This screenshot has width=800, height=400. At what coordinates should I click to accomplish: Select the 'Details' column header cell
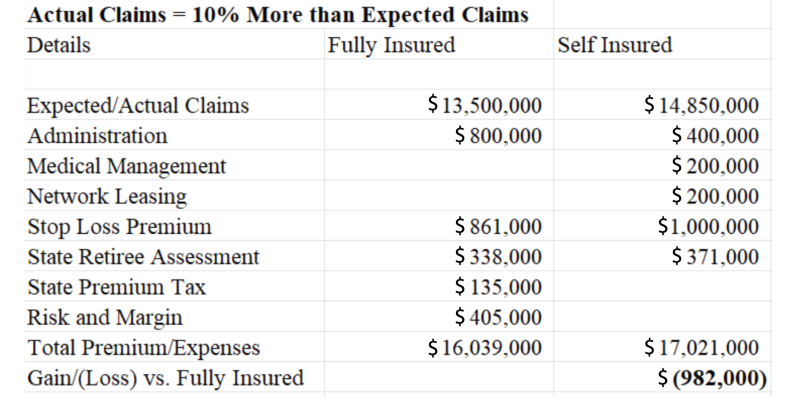pos(59,45)
